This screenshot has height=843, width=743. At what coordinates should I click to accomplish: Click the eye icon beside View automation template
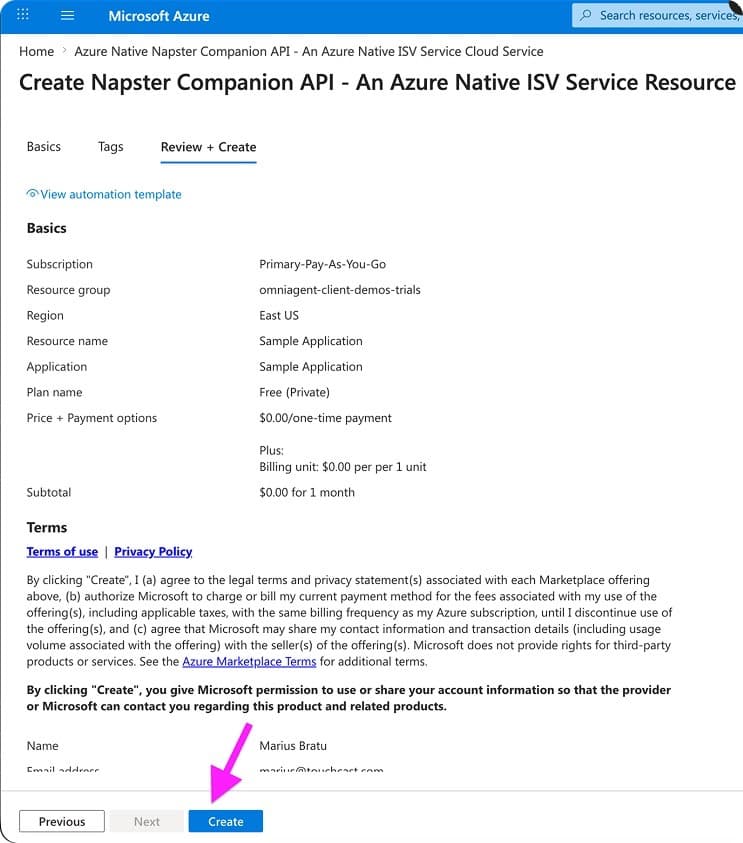point(32,194)
